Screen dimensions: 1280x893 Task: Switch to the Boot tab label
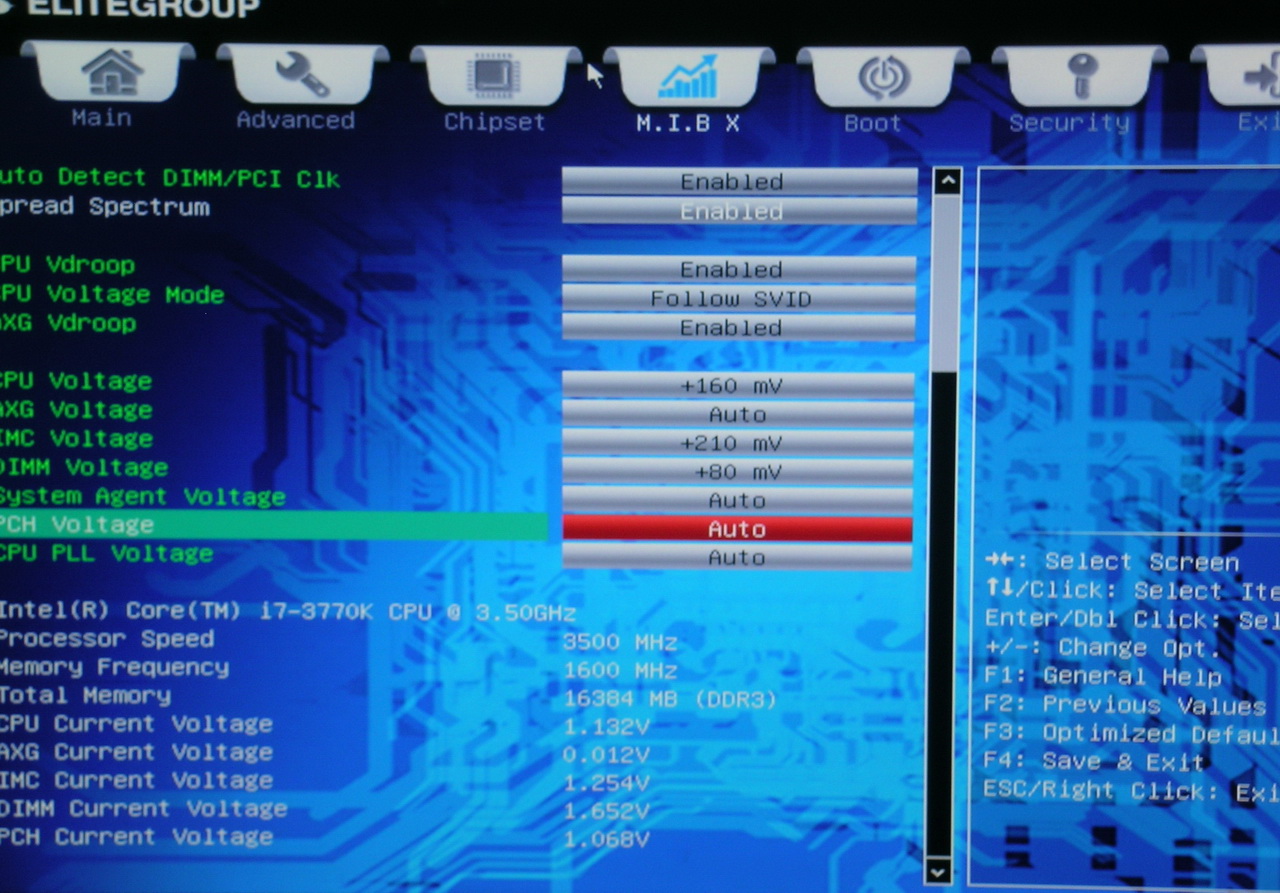tap(872, 123)
